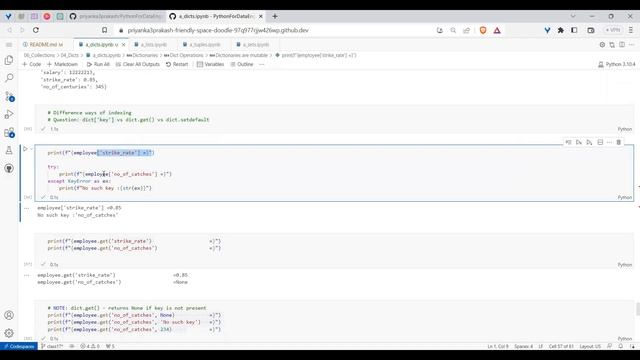Click Dictionaries are mutable breadcrumb
This screenshot has height=360, width=640.
239,55
